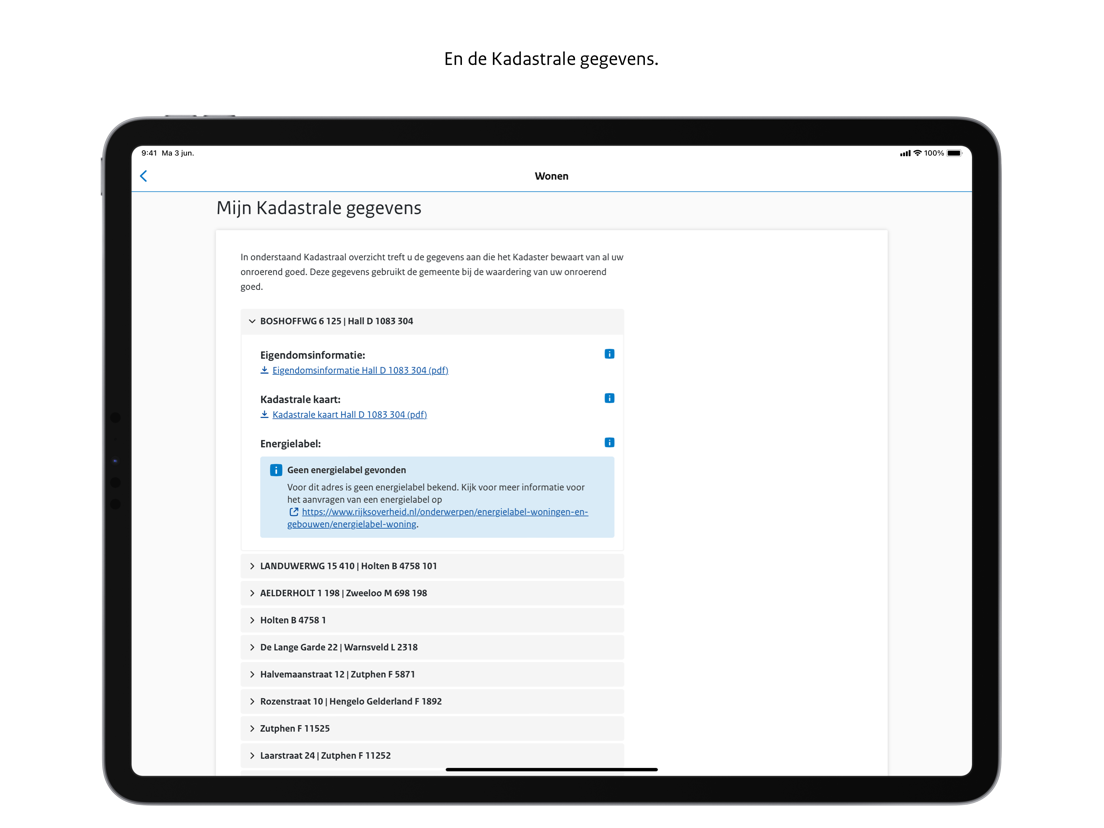The width and height of the screenshot is (1104, 828).
Task: Tap the battery icon in status bar
Action: [955, 153]
